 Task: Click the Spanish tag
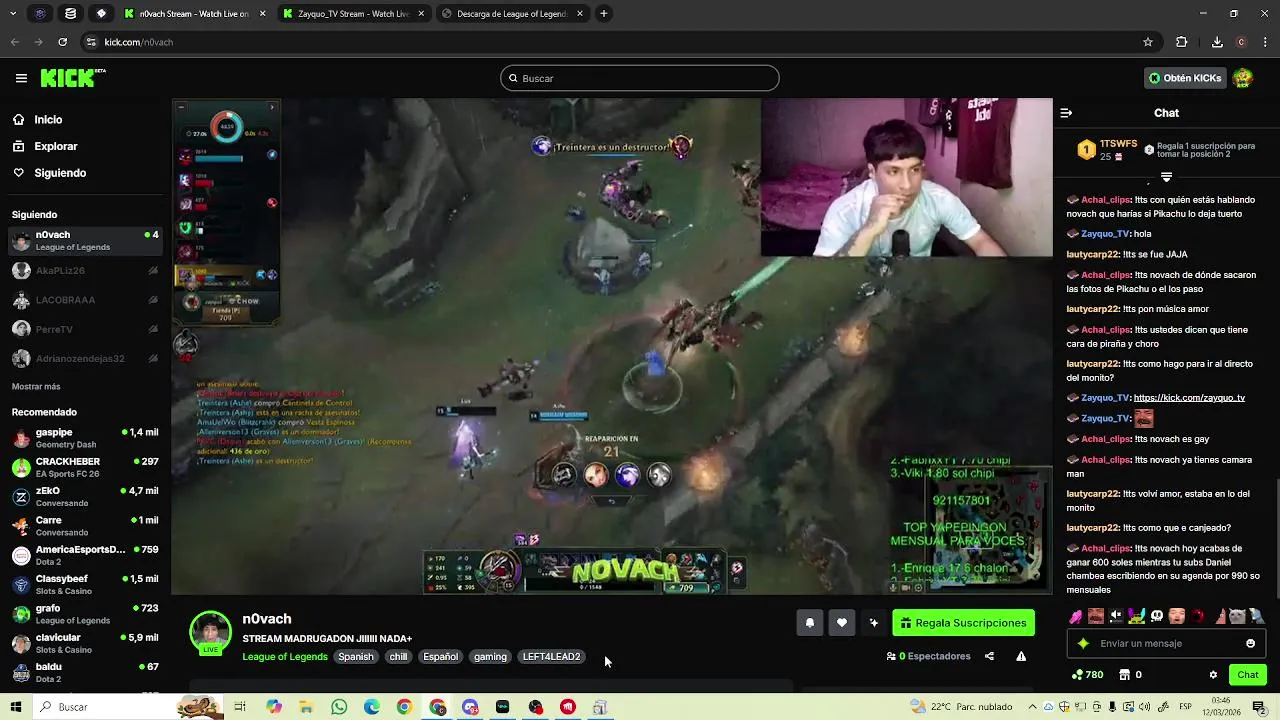355,657
